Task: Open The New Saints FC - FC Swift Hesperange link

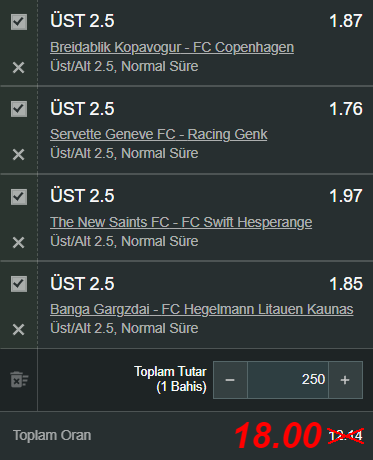Action: [181, 222]
